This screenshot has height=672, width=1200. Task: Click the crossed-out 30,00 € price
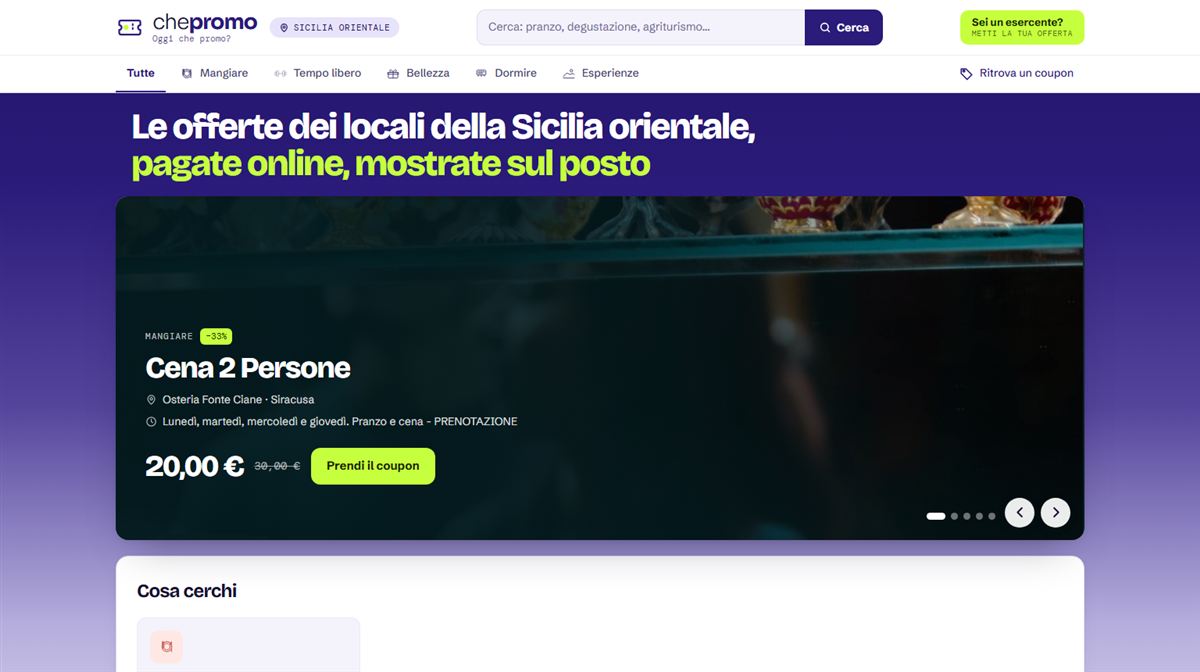(x=277, y=466)
